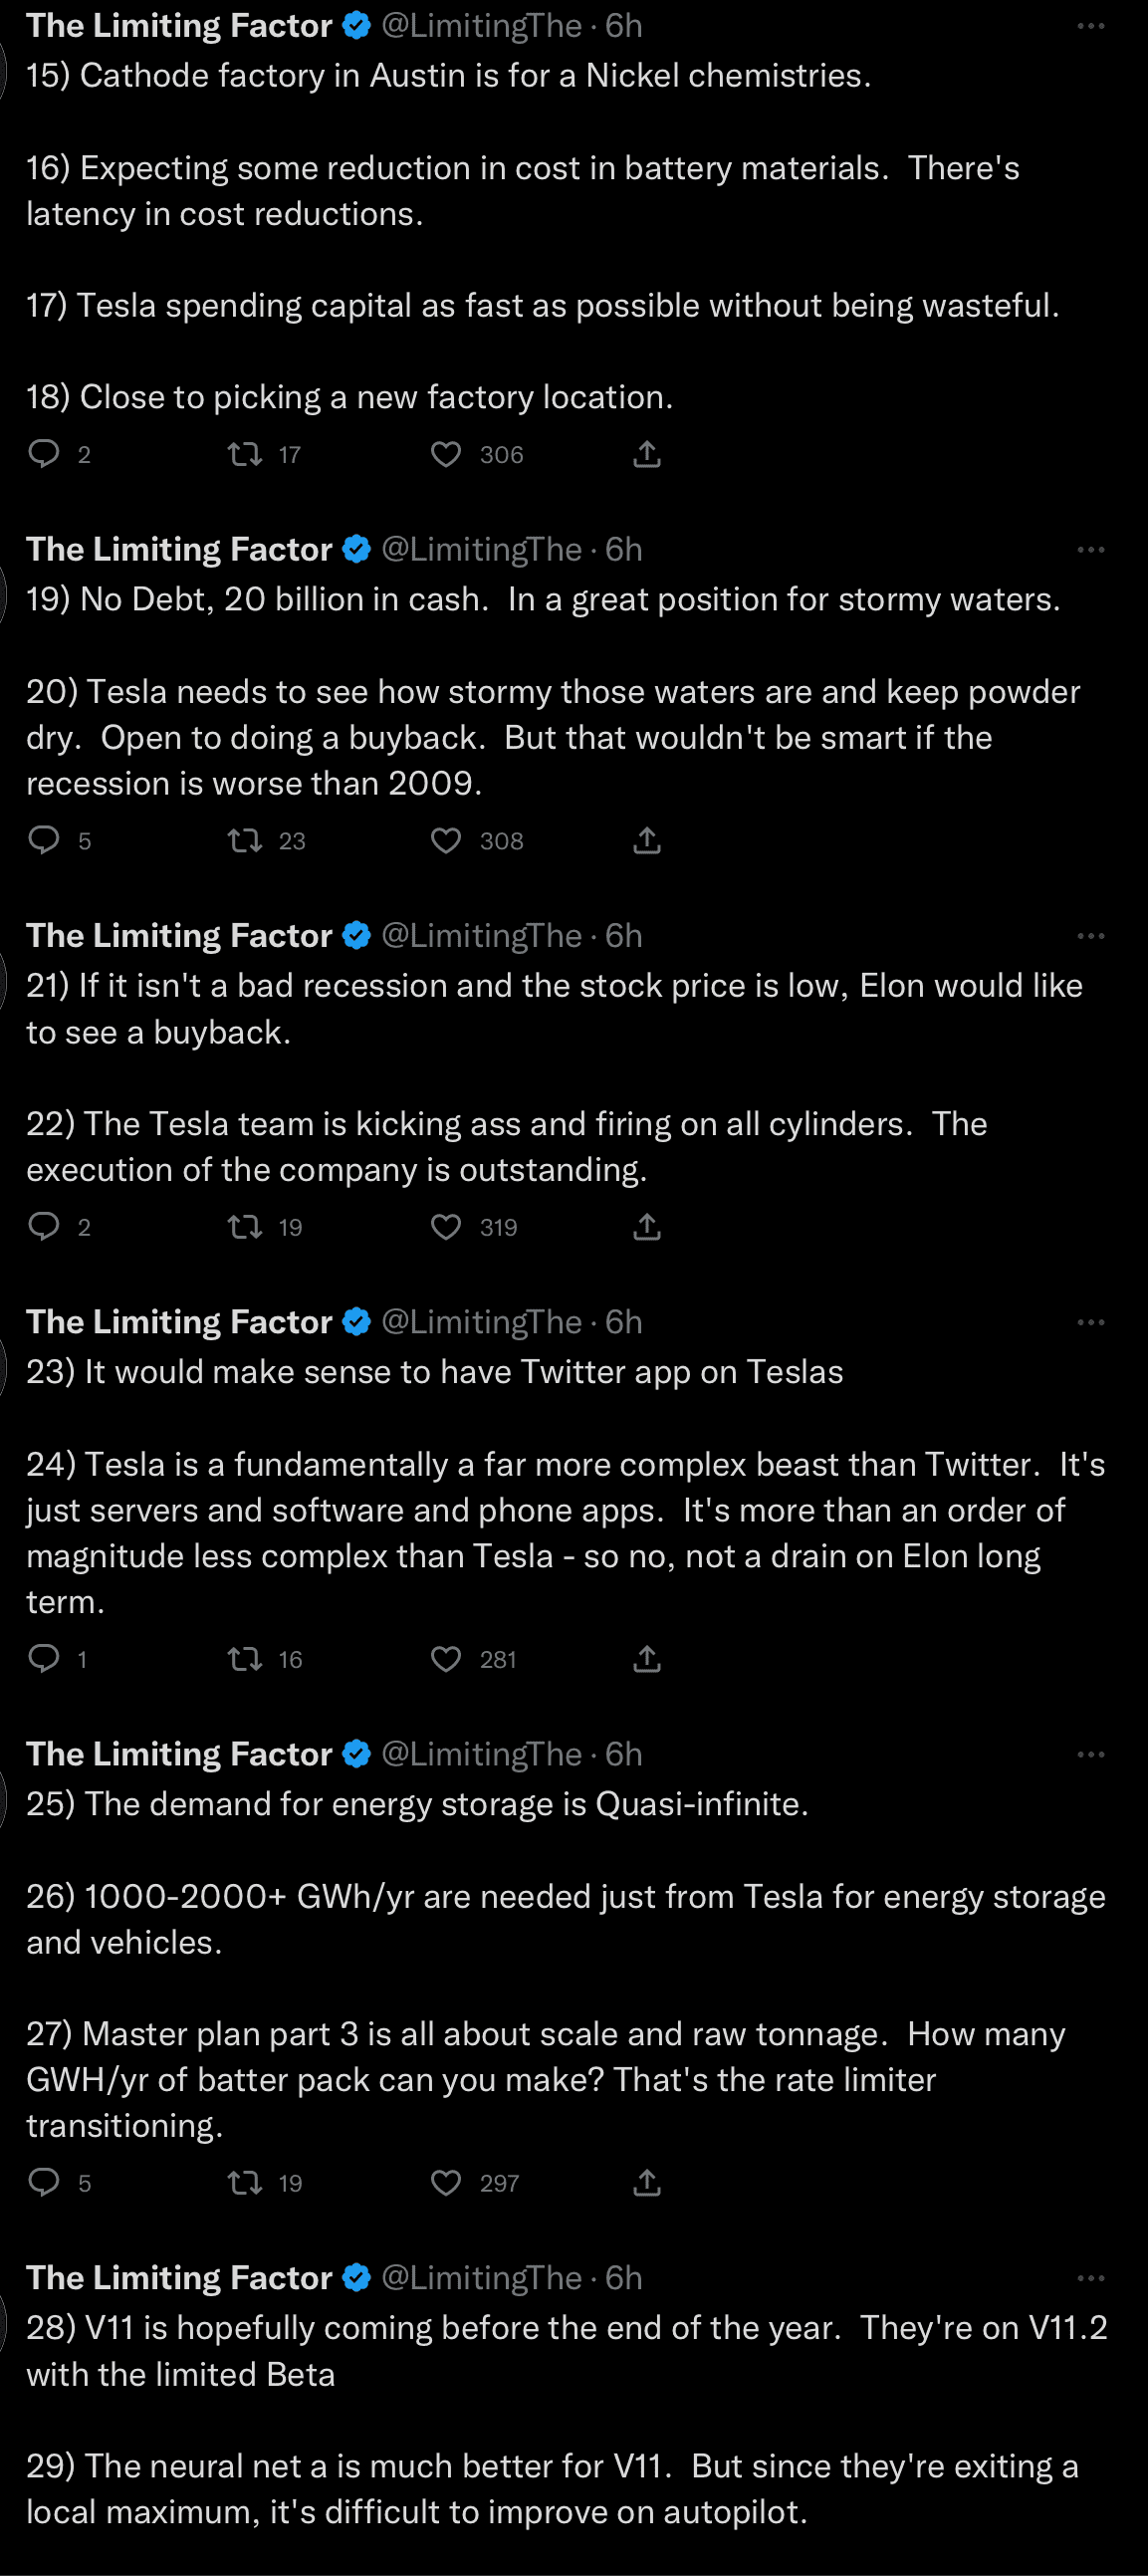Open the tweet about cathode factory in Austin

click(x=450, y=75)
